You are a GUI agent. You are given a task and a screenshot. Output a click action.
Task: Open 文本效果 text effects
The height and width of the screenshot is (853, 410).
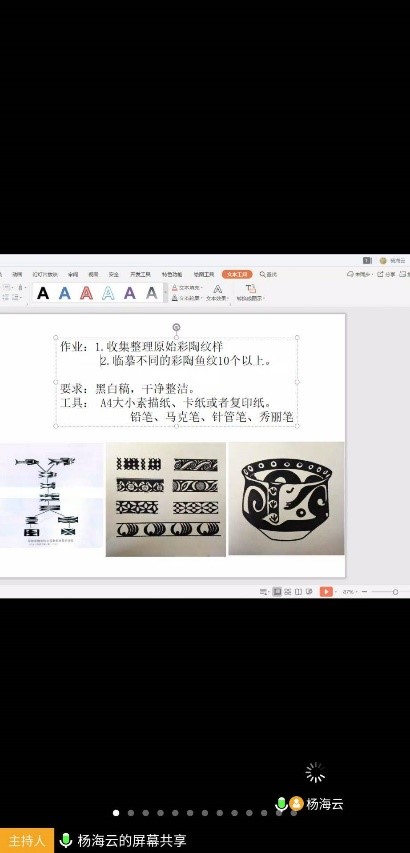pos(218,293)
